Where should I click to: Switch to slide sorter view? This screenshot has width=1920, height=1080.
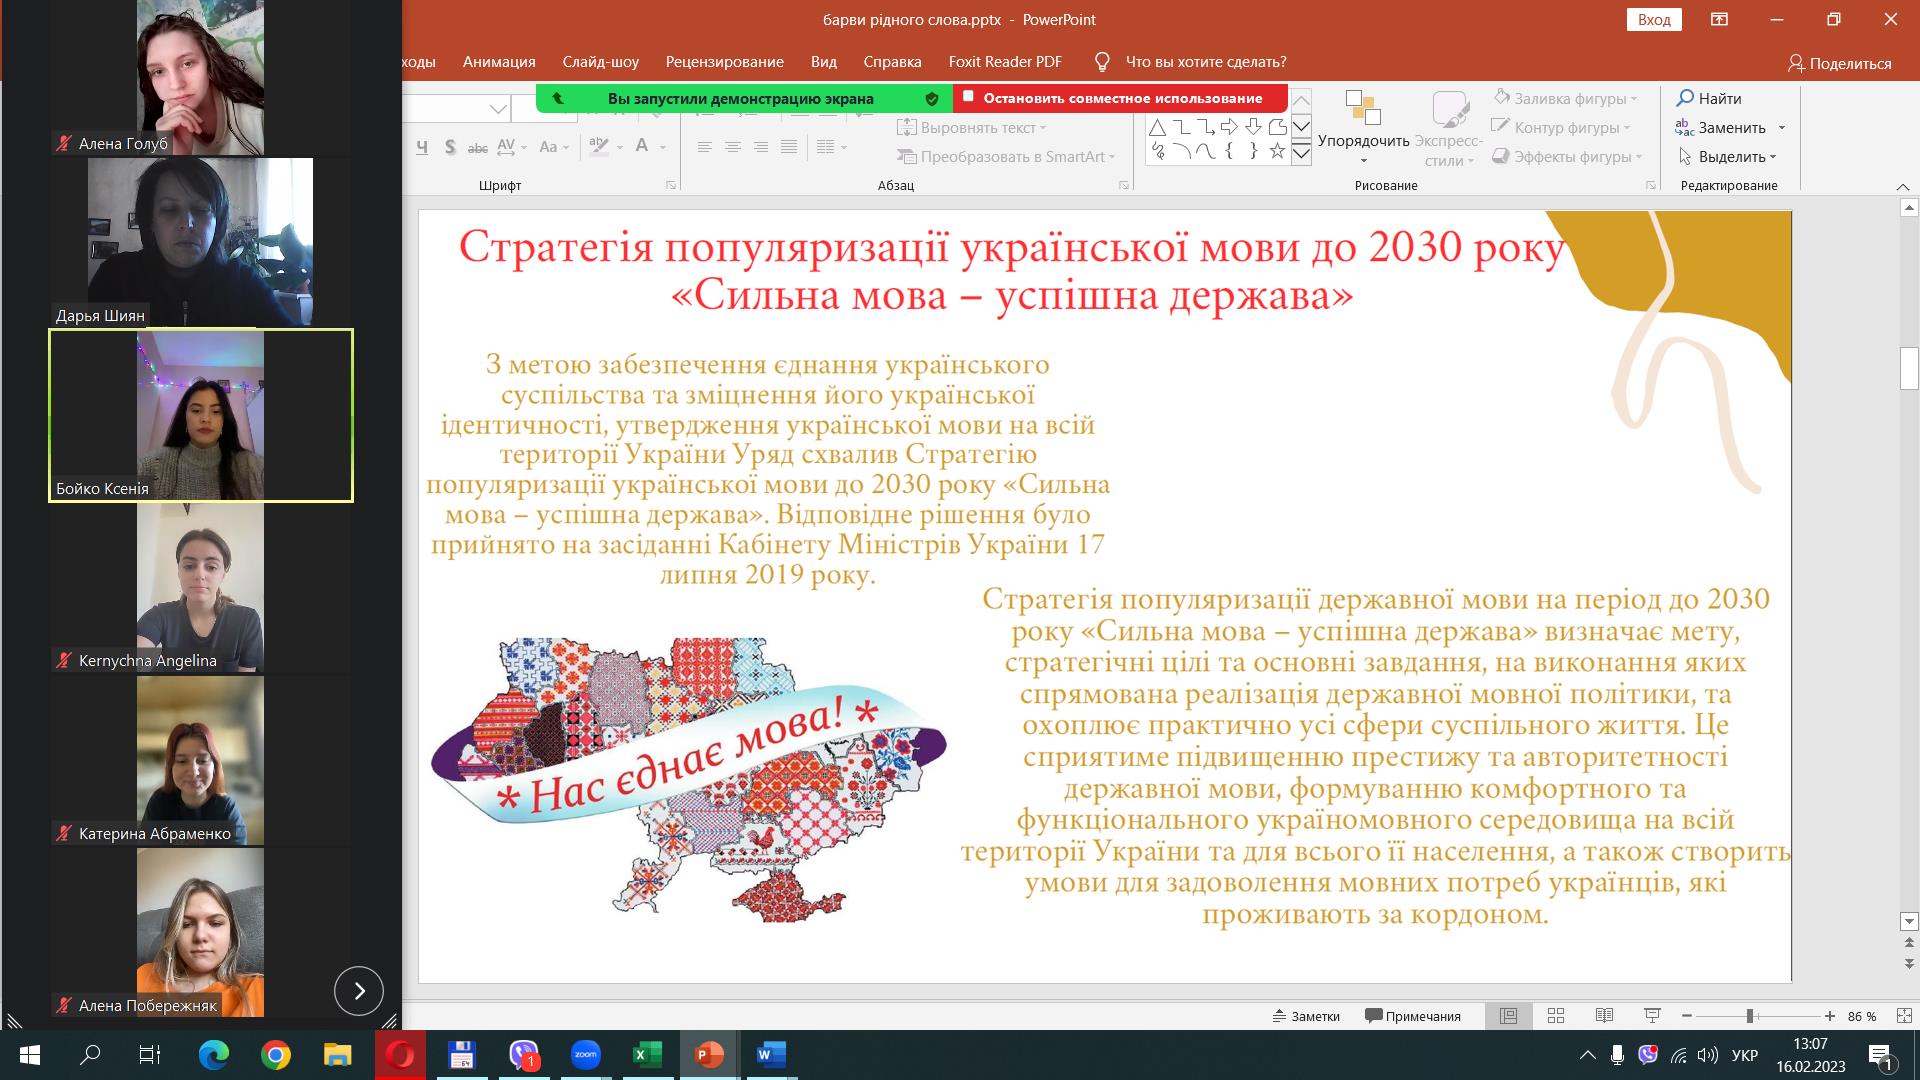coord(1556,1016)
